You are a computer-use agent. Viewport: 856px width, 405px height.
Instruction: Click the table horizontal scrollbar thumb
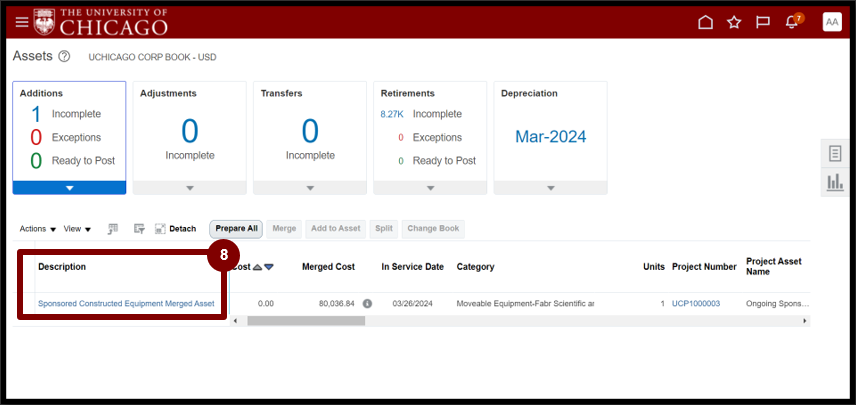(306, 321)
